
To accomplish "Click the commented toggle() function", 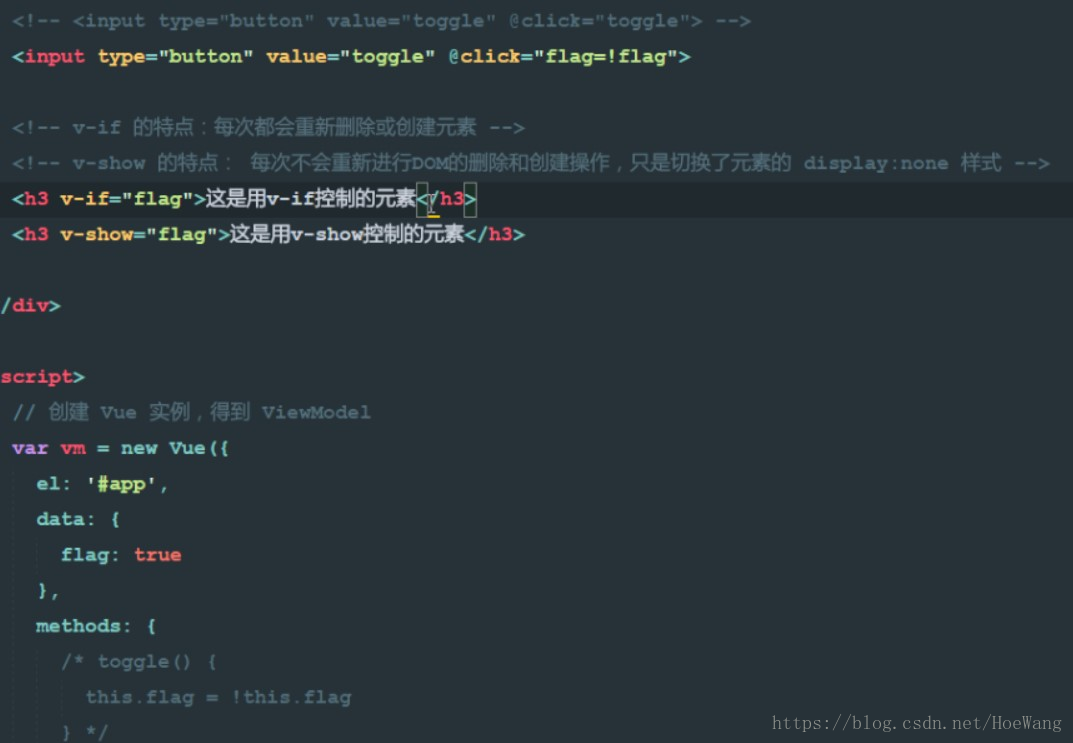I will (140, 662).
